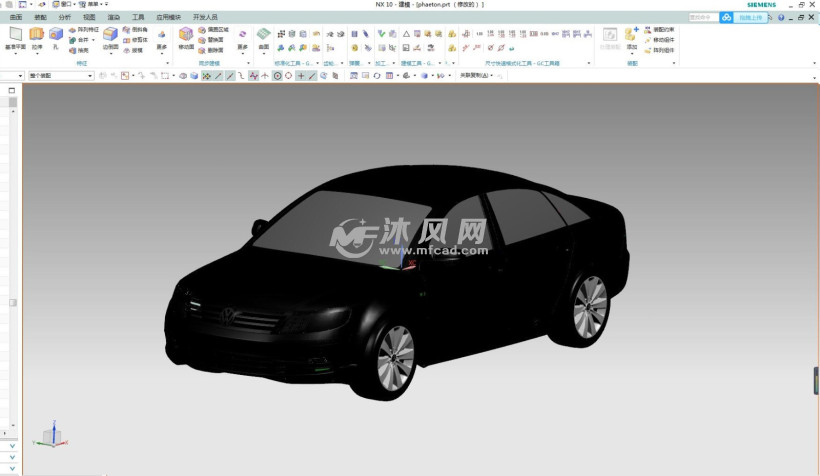Click the blue cloud upload icon
The height and width of the screenshot is (476, 820).
point(726,17)
